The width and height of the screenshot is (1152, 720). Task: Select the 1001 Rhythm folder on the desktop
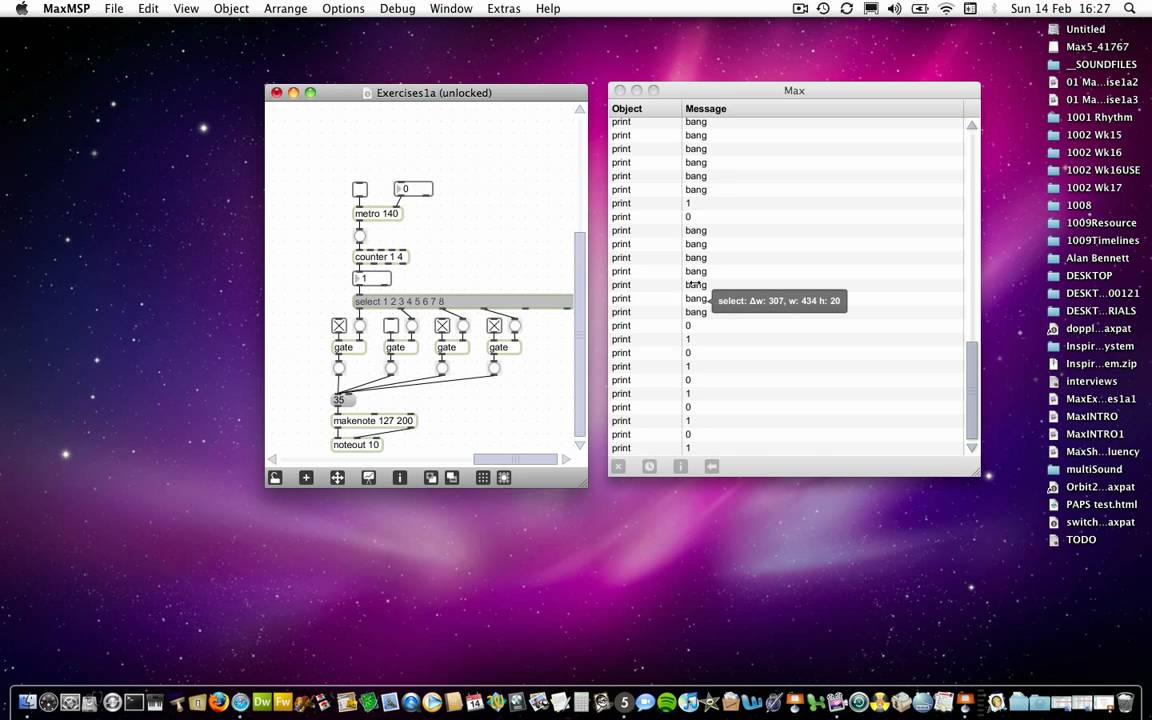point(1099,118)
